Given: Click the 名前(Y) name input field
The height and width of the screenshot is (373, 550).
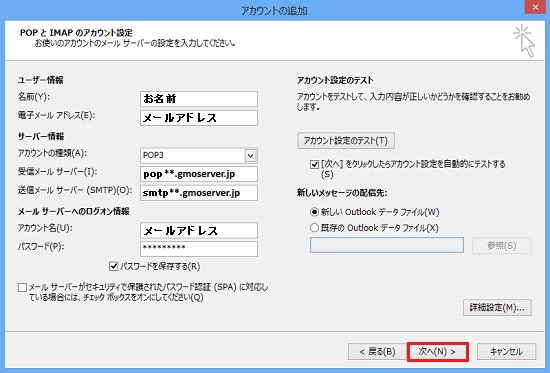Looking at the screenshot, I should coord(199,99).
